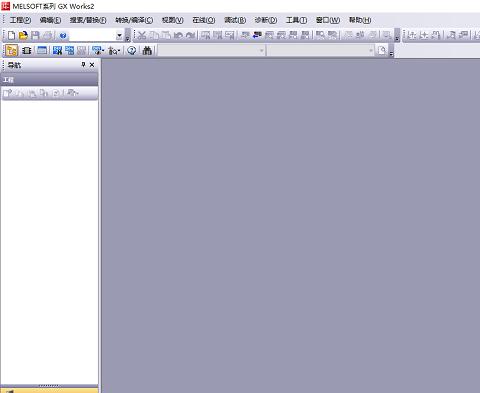
Task: Toggle the navigation window toolbar icon
Action: (12, 51)
